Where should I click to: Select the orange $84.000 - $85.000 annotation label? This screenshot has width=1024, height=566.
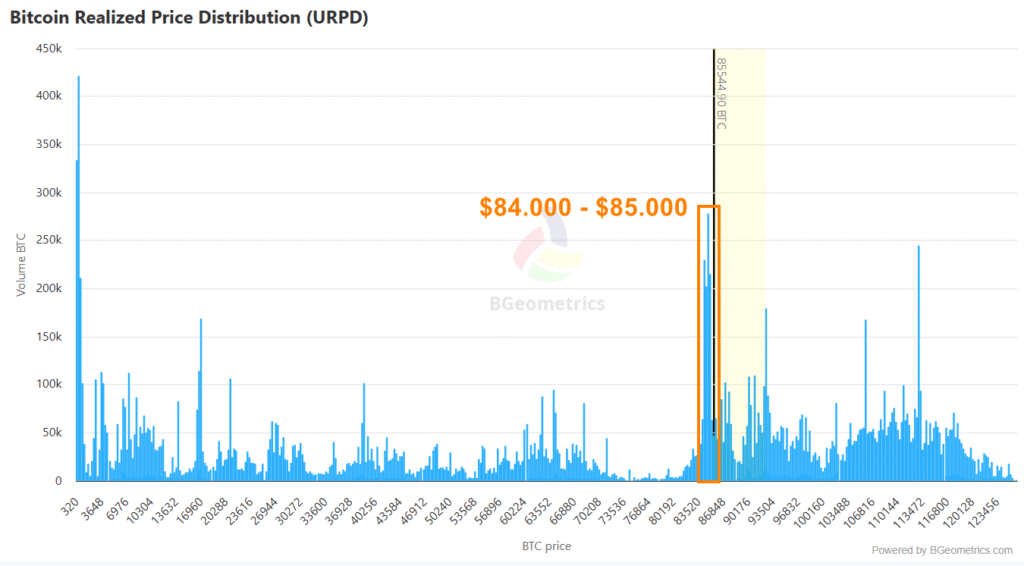point(583,208)
